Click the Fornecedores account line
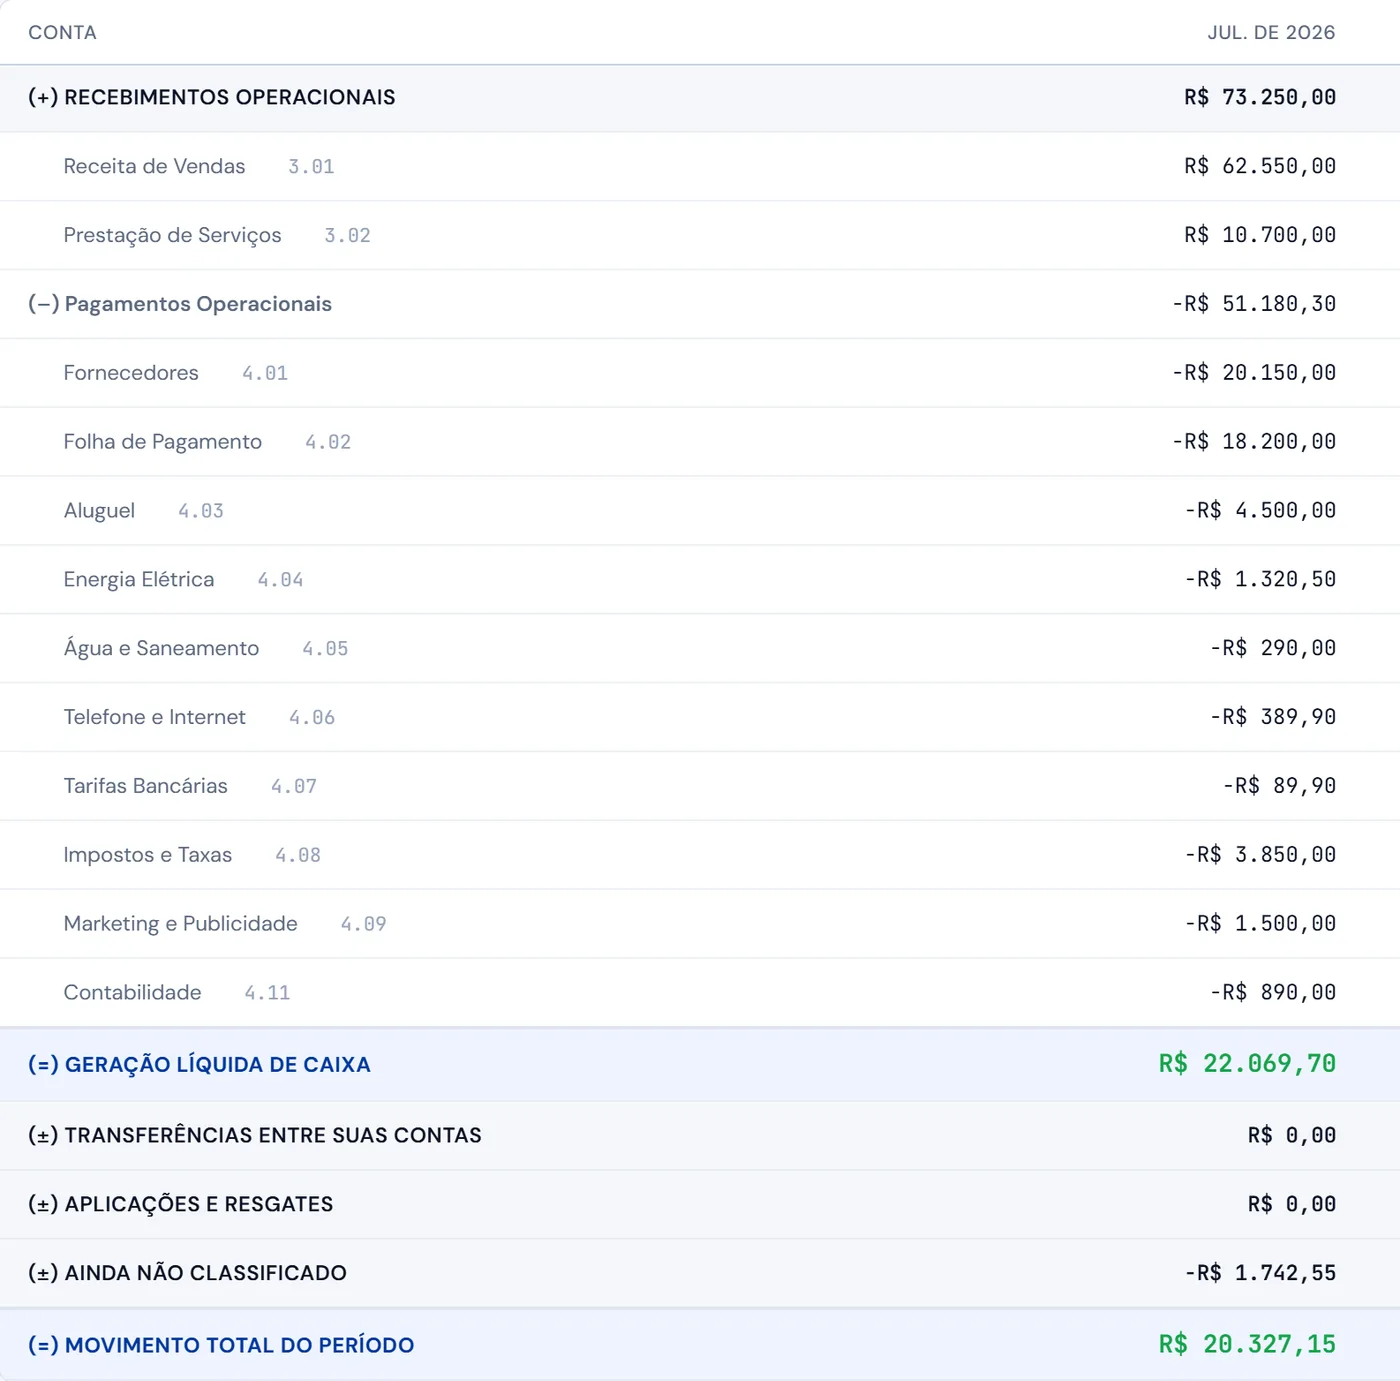This screenshot has width=1400, height=1381. (700, 373)
